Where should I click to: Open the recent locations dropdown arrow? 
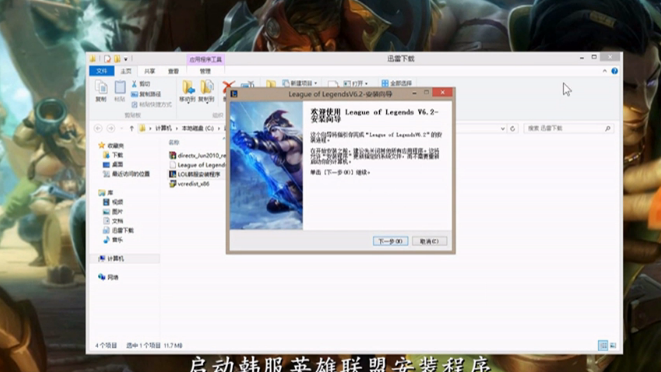121,128
